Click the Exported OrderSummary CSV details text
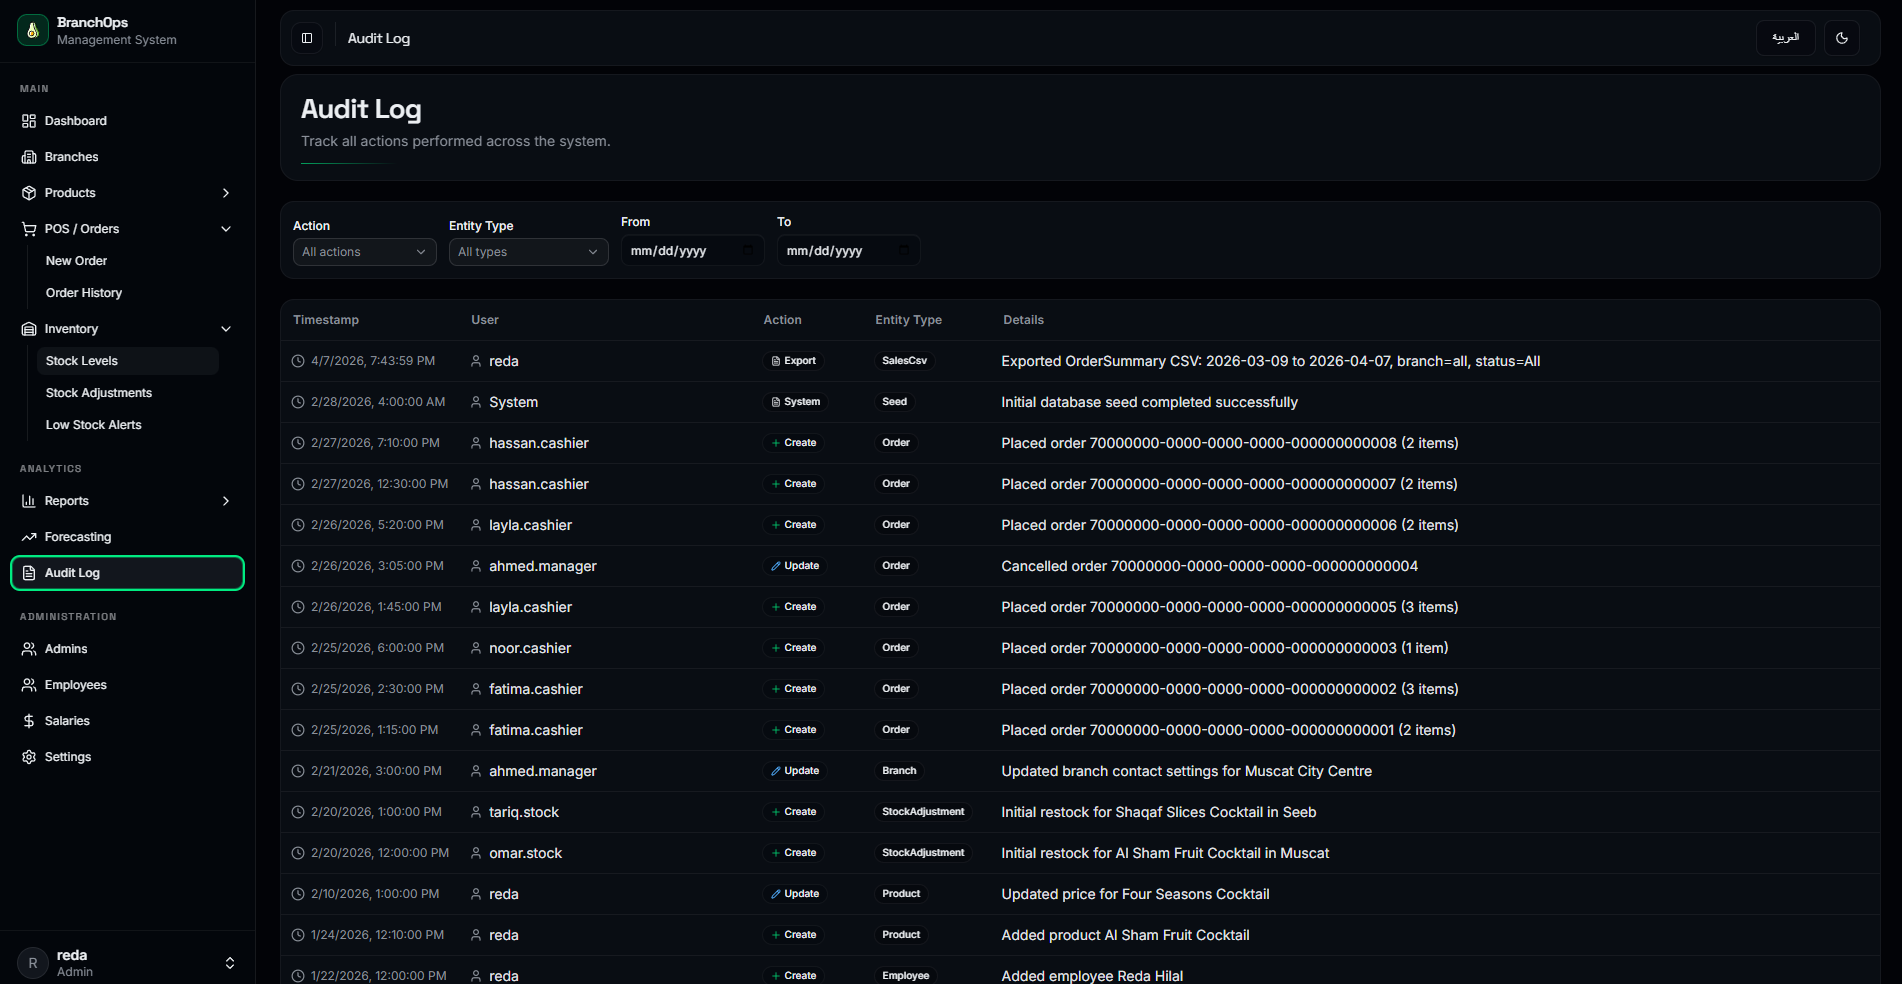 click(1270, 361)
